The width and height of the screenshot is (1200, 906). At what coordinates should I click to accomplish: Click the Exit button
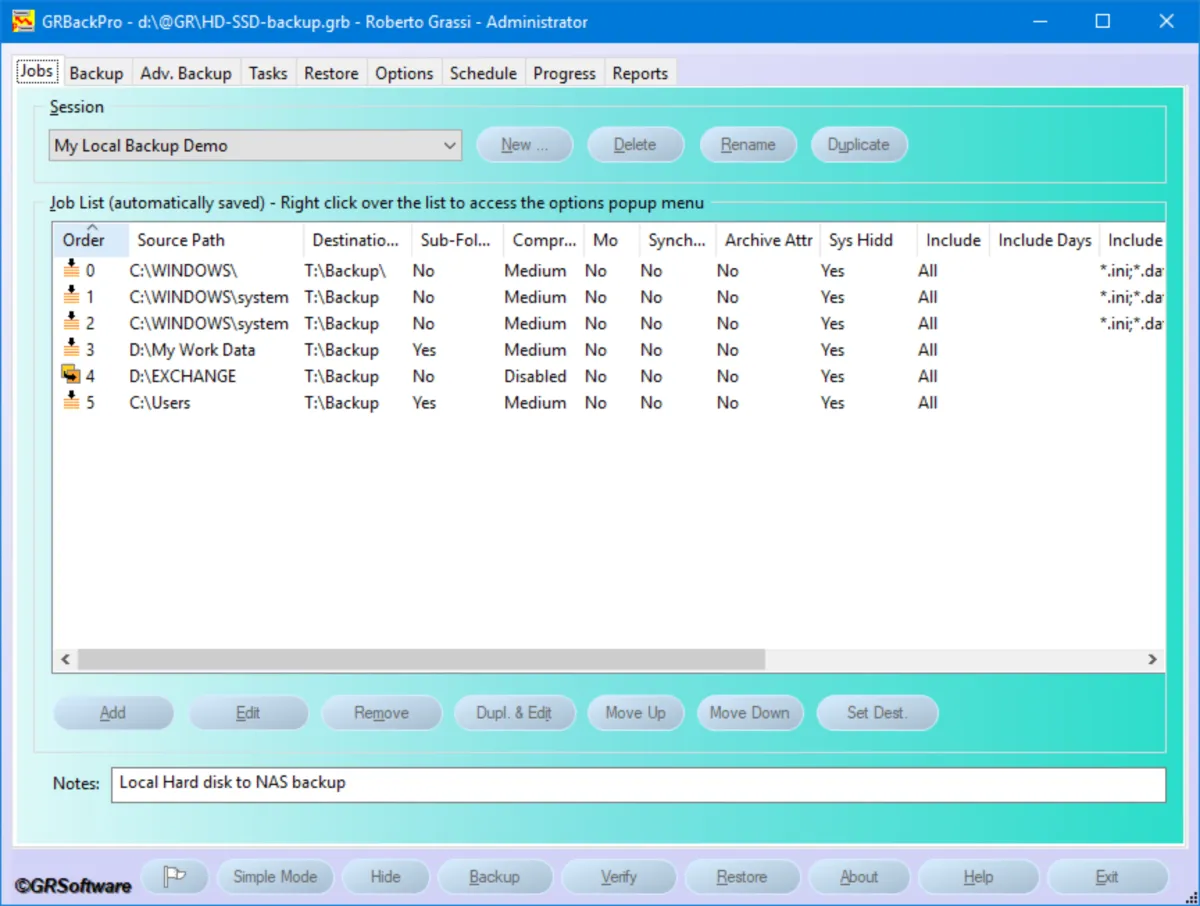coord(1107,877)
